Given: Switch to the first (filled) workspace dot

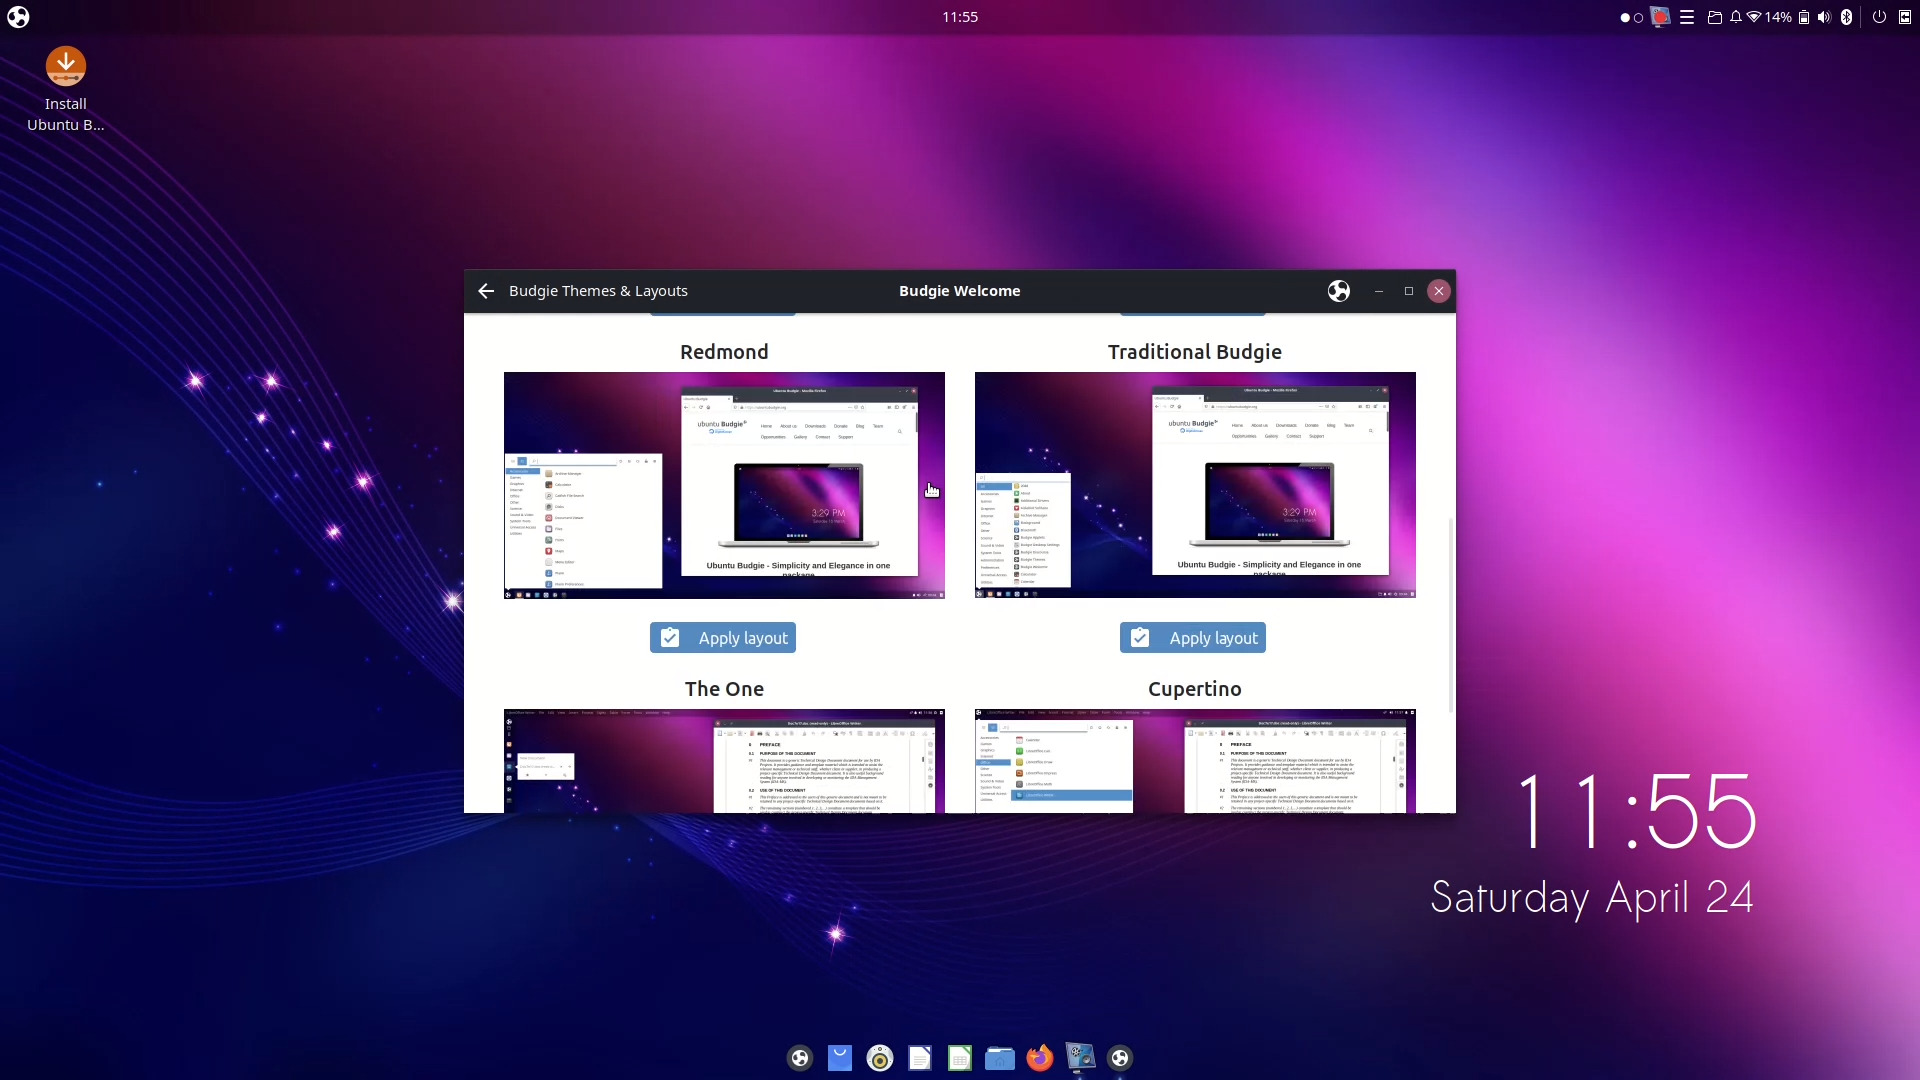Looking at the screenshot, I should 1625,18.
